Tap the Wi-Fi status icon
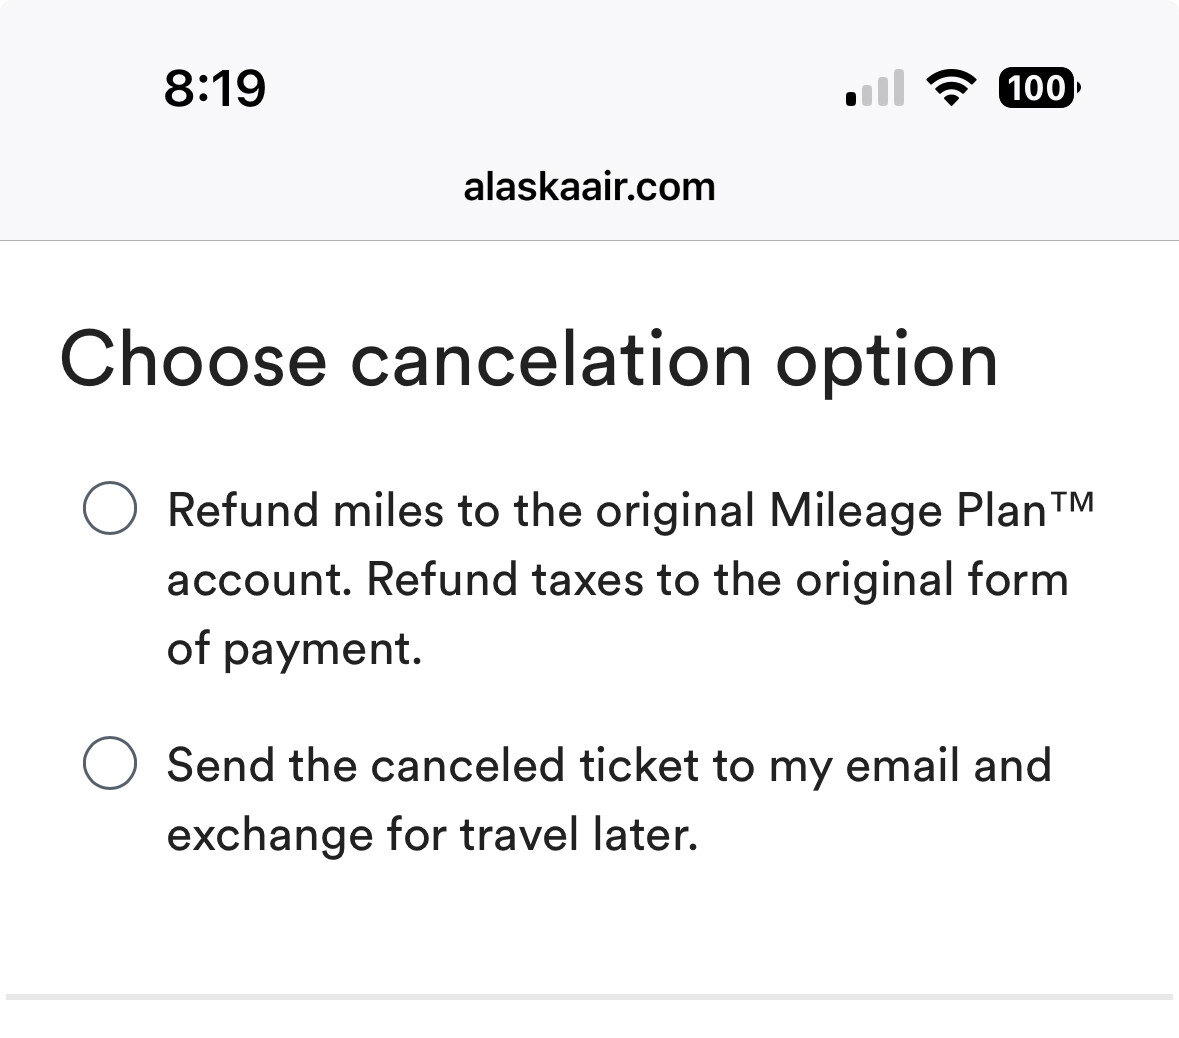 [x=951, y=87]
